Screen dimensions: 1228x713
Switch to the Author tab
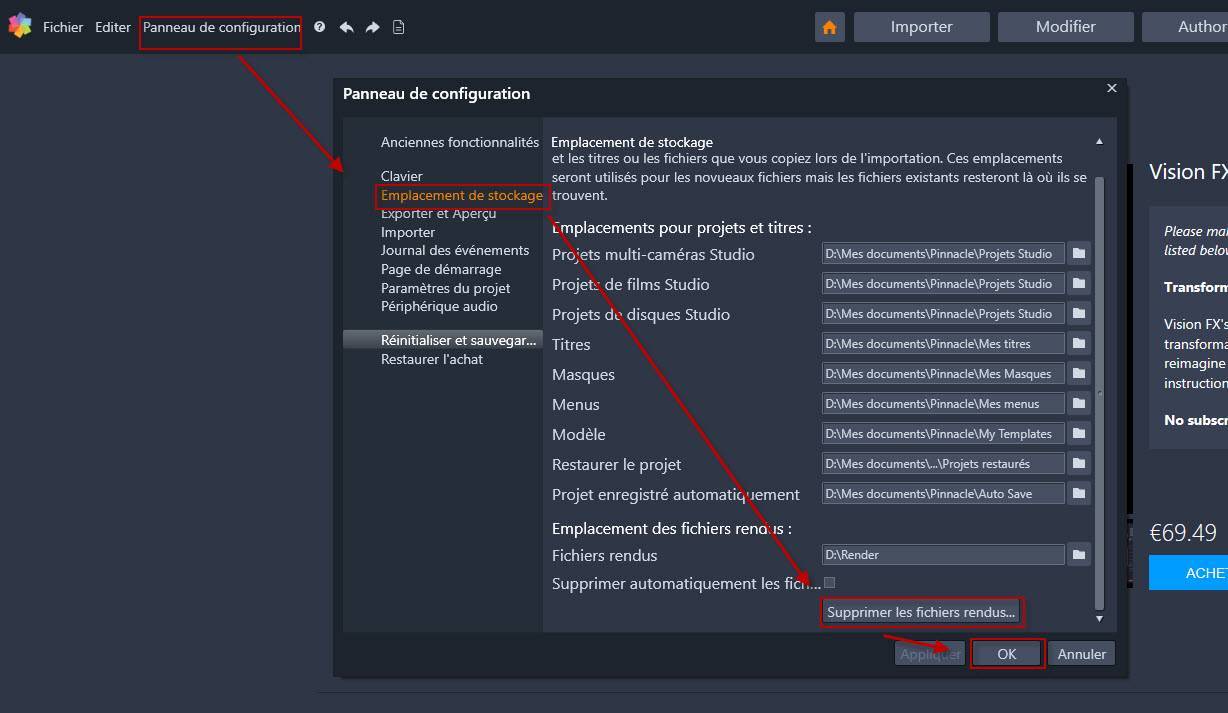tap(1185, 27)
